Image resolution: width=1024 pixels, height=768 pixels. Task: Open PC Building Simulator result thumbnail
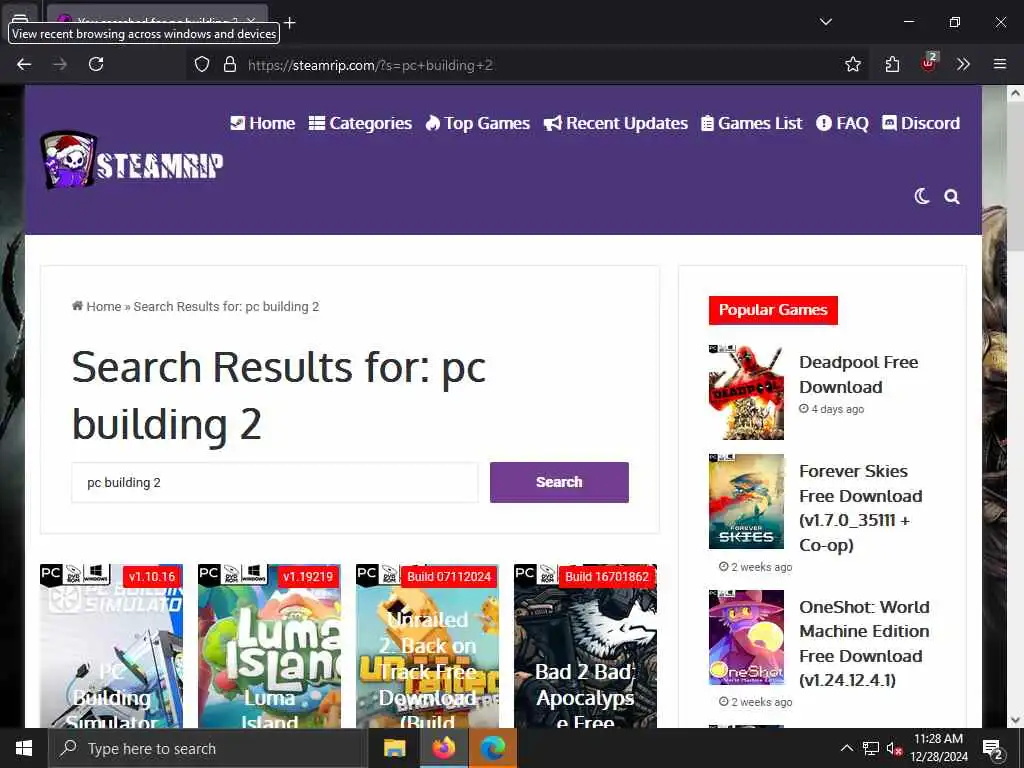point(111,646)
